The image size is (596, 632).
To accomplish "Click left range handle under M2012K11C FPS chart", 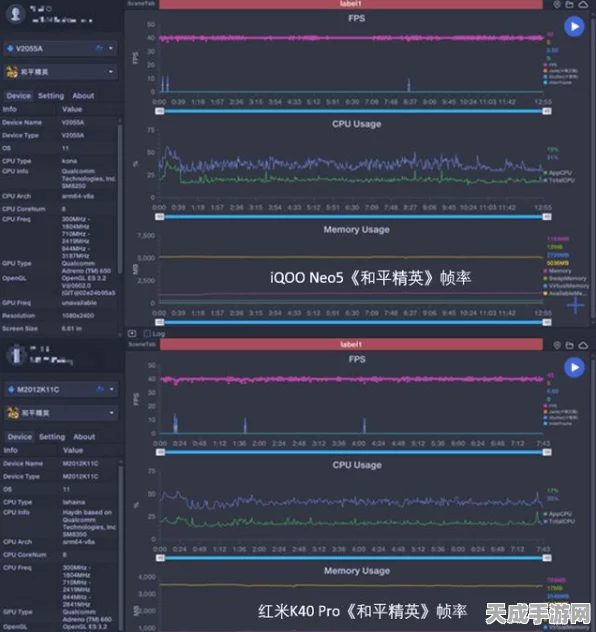I will click(160, 452).
